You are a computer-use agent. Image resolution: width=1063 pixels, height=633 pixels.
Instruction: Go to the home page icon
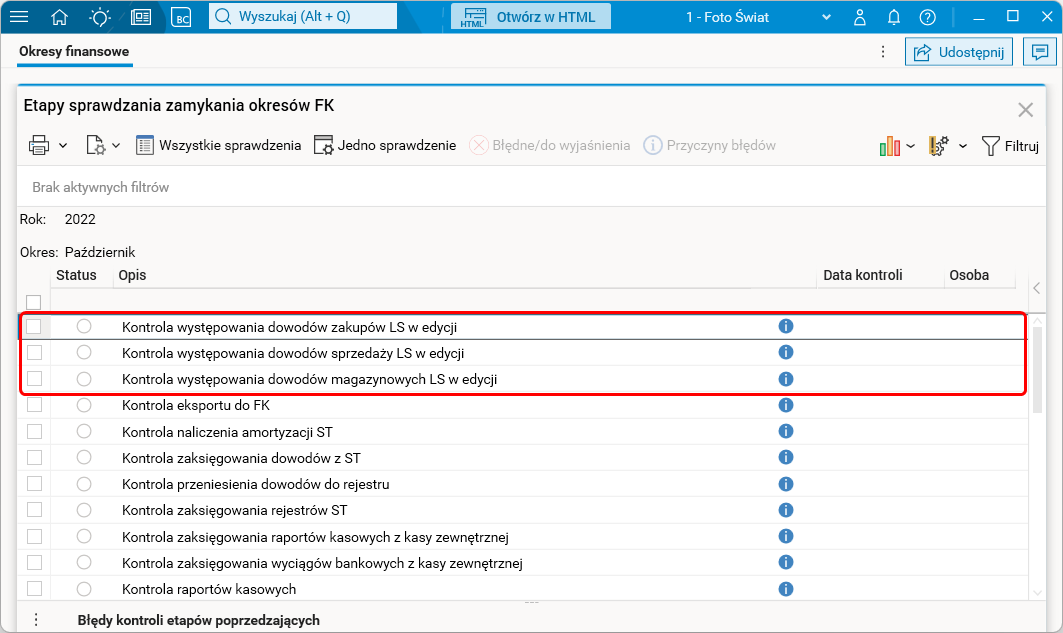tap(60, 17)
